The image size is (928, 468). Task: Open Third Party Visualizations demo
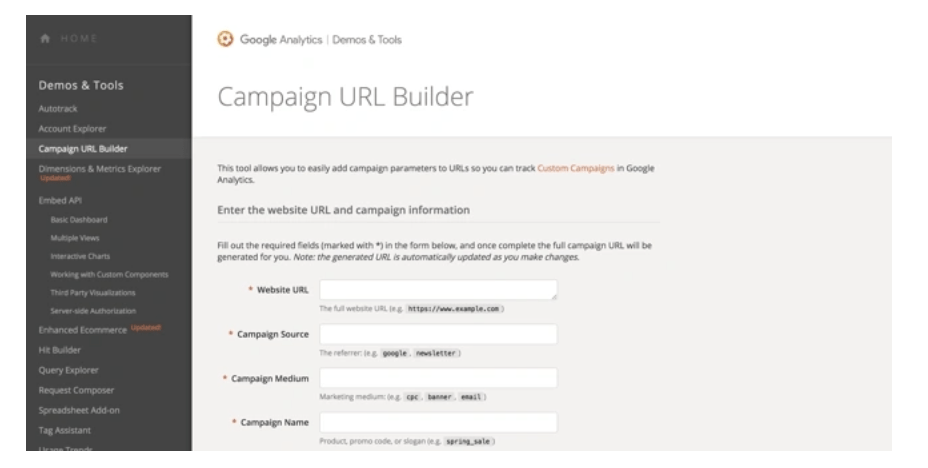(x=93, y=293)
